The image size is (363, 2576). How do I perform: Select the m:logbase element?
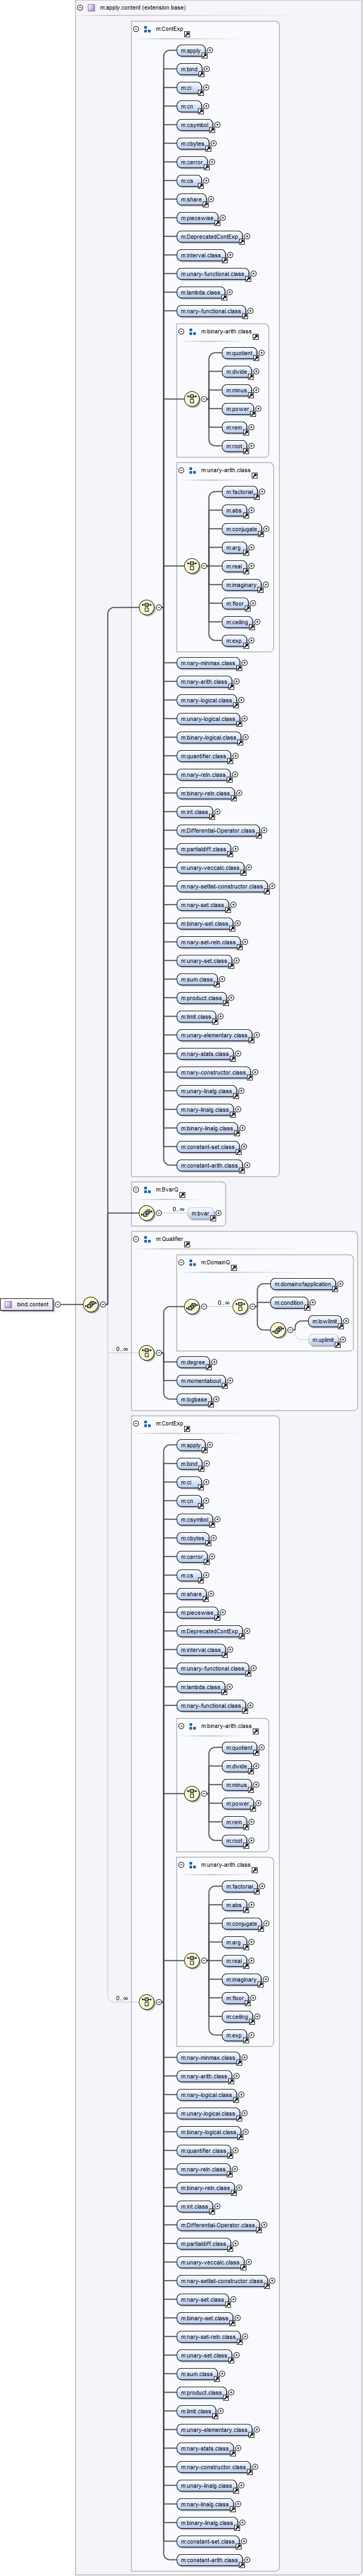point(194,1399)
